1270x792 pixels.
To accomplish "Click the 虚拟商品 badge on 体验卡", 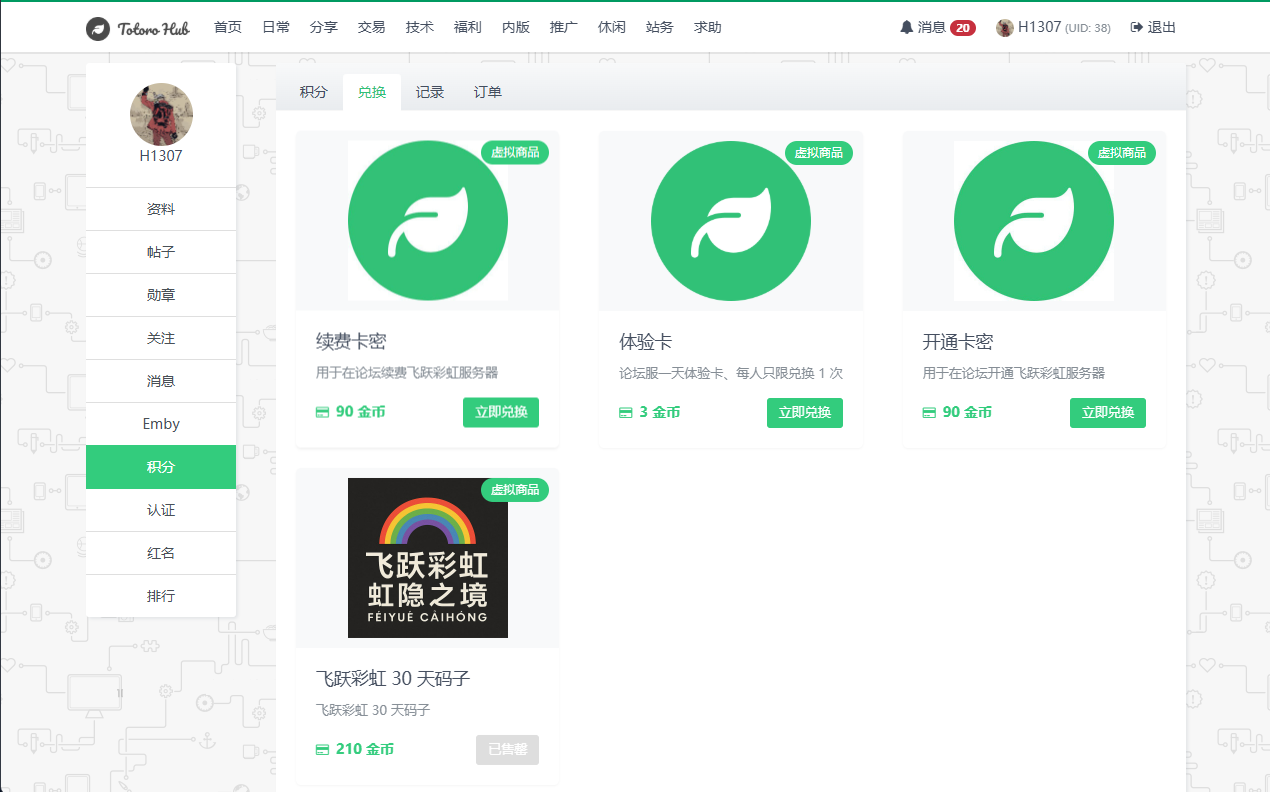I will 818,152.
